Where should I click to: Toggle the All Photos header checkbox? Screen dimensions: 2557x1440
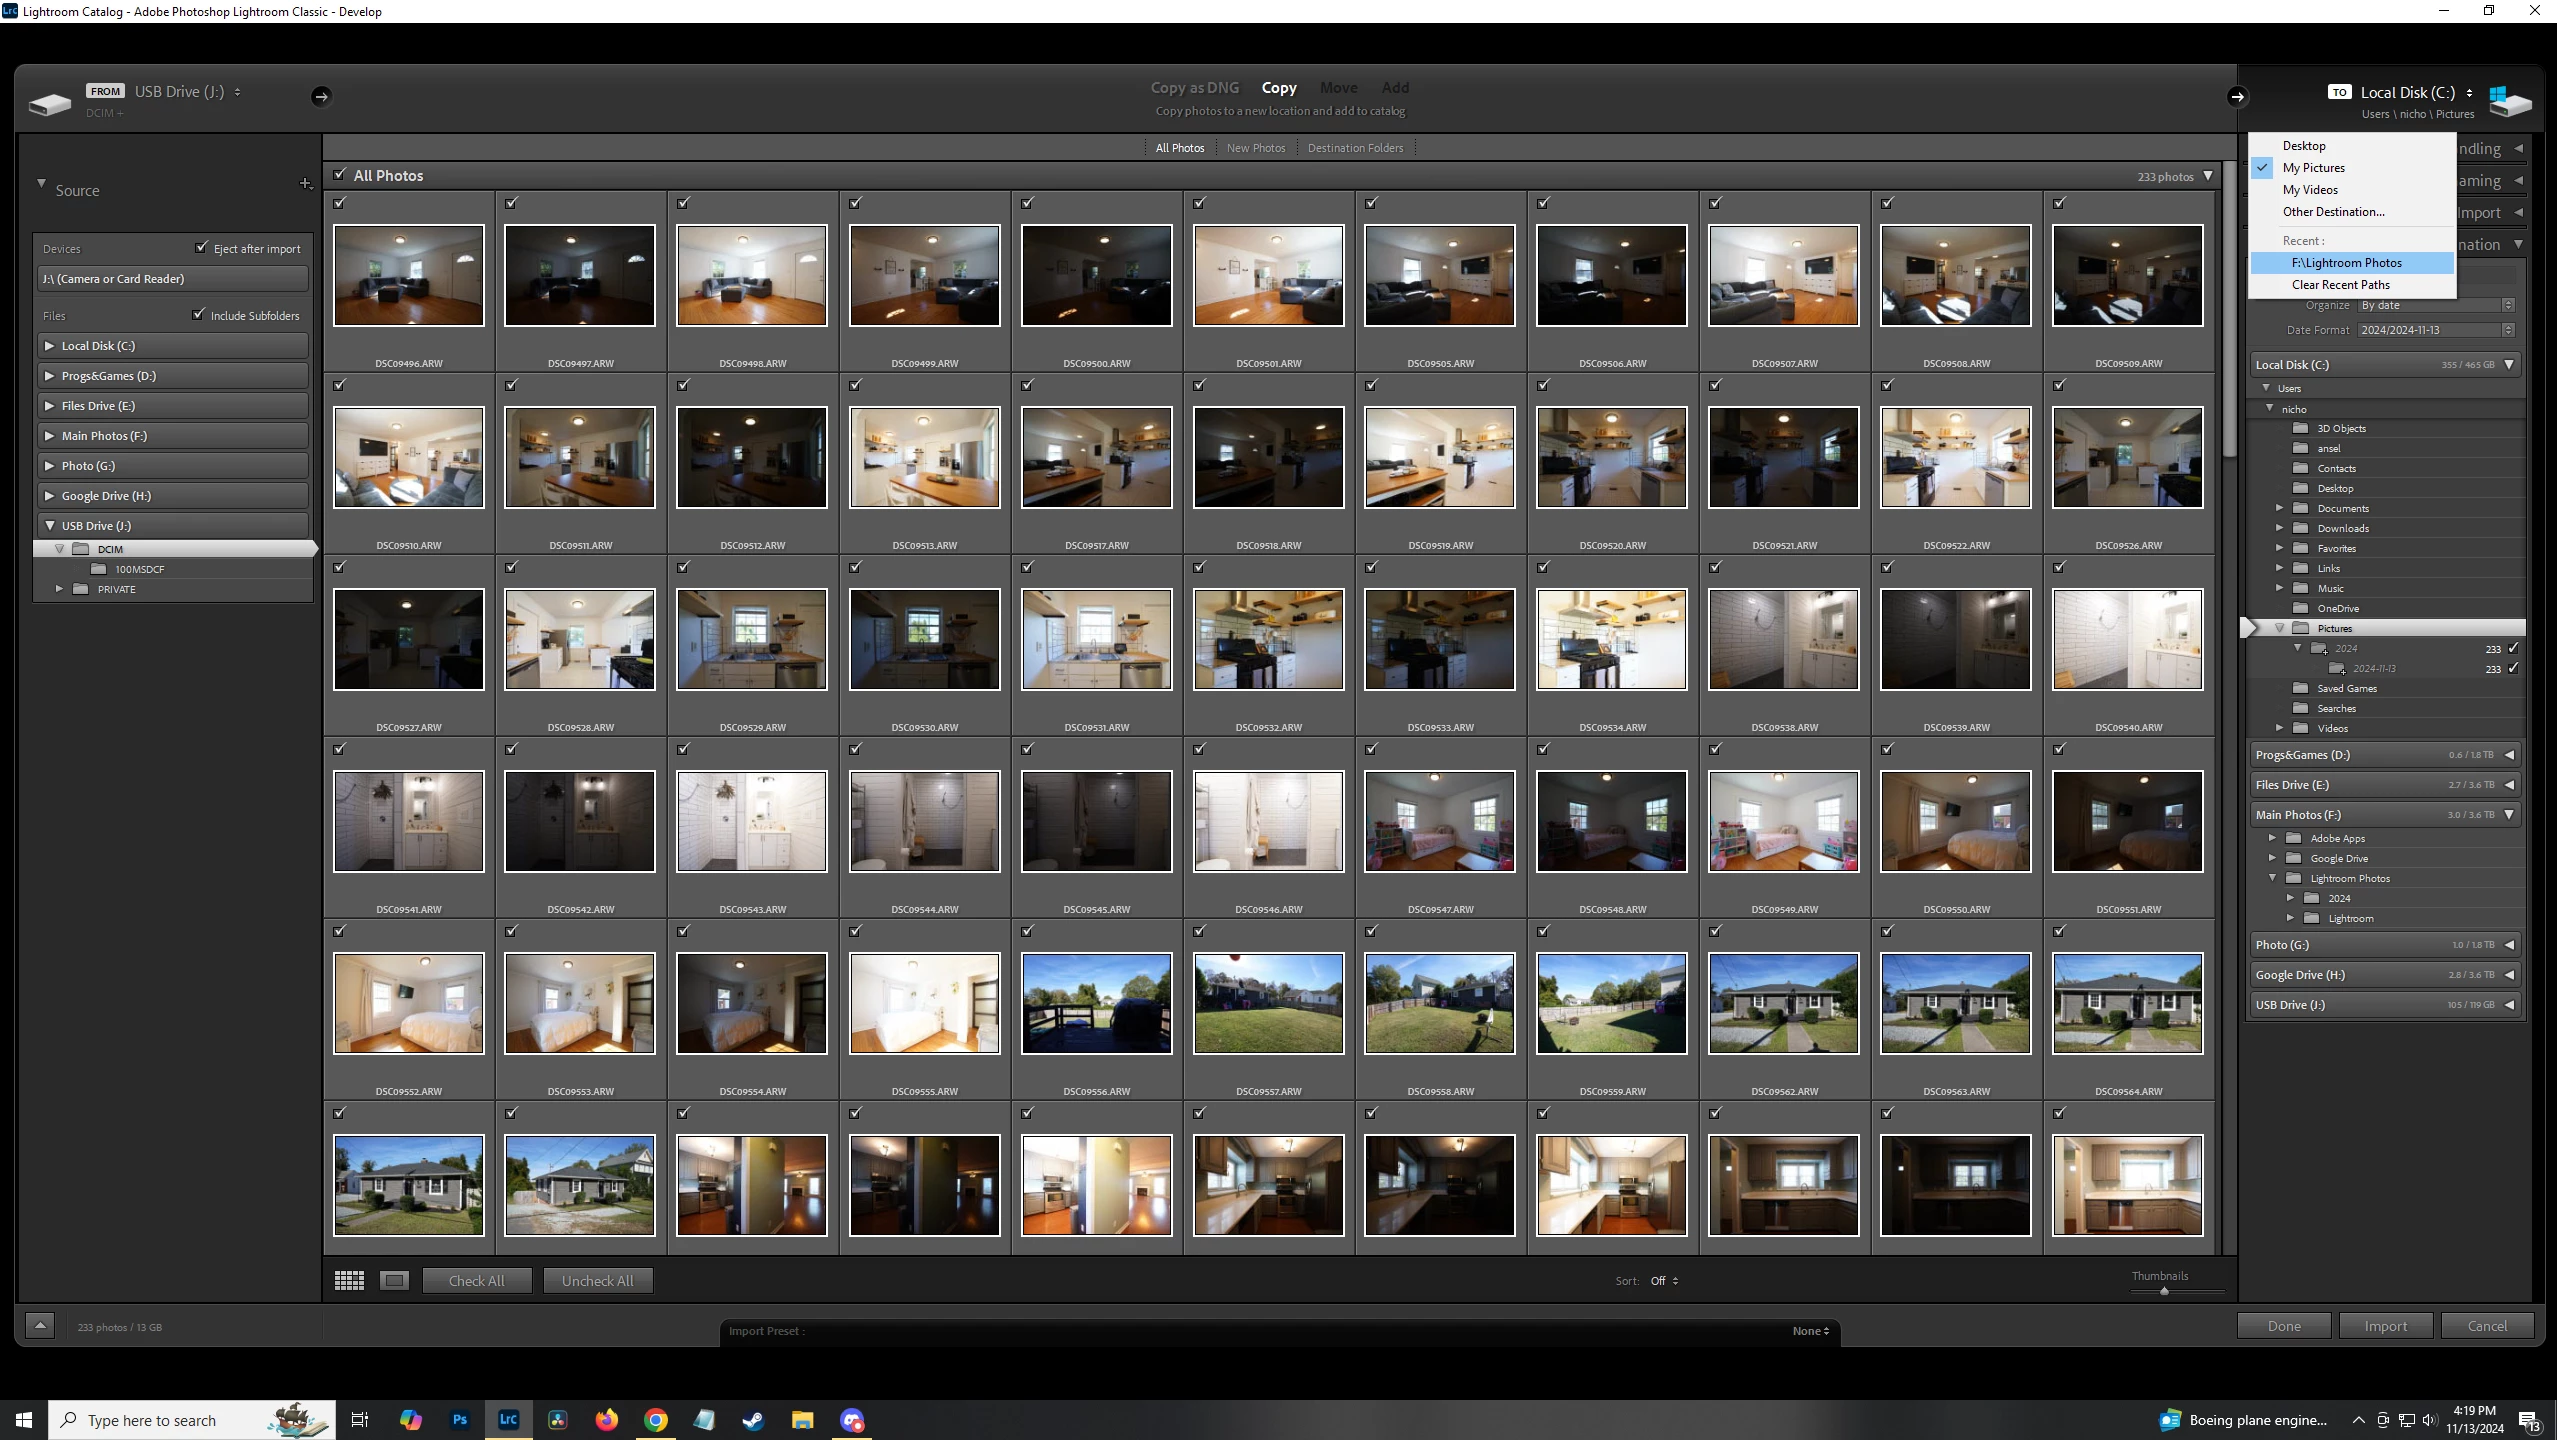point(340,174)
